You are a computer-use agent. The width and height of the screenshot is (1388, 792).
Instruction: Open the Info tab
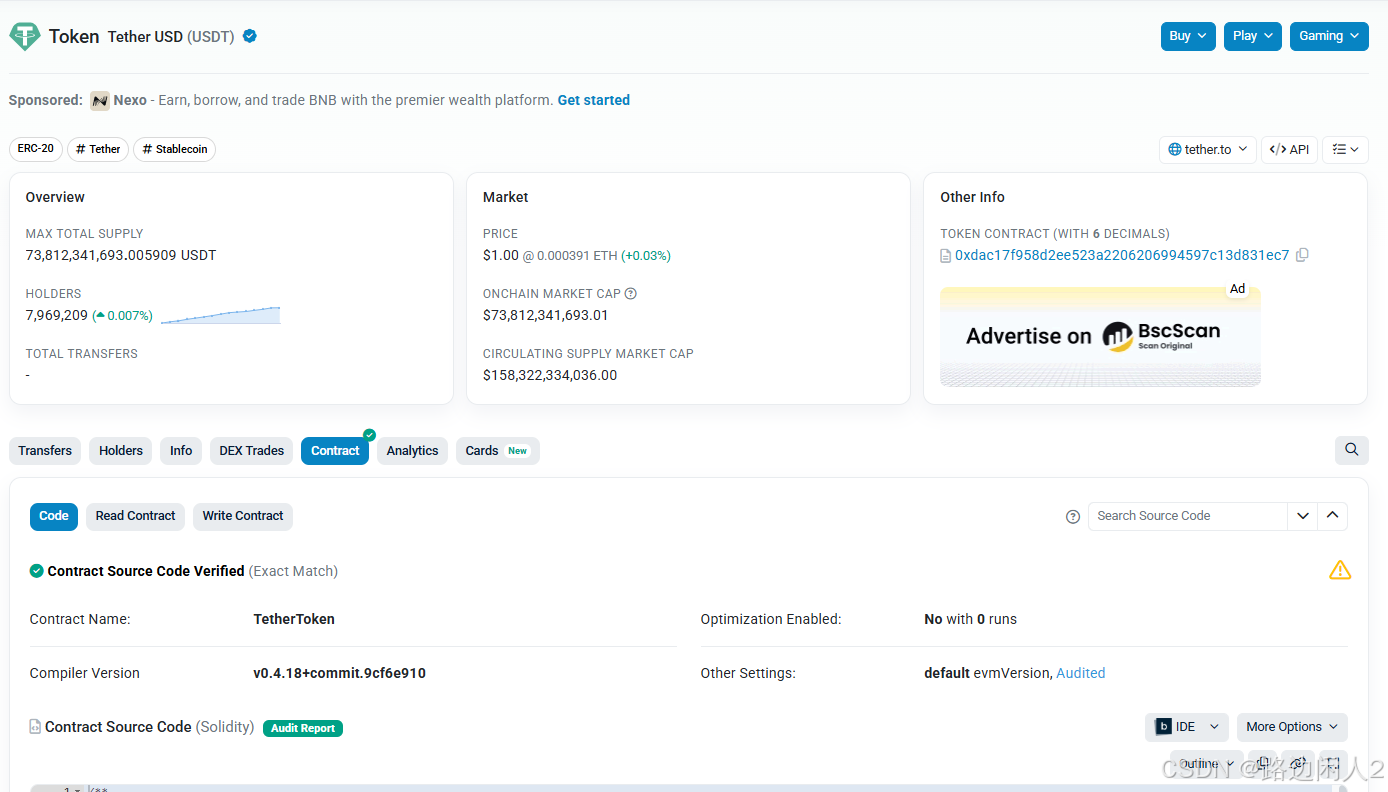(x=181, y=451)
